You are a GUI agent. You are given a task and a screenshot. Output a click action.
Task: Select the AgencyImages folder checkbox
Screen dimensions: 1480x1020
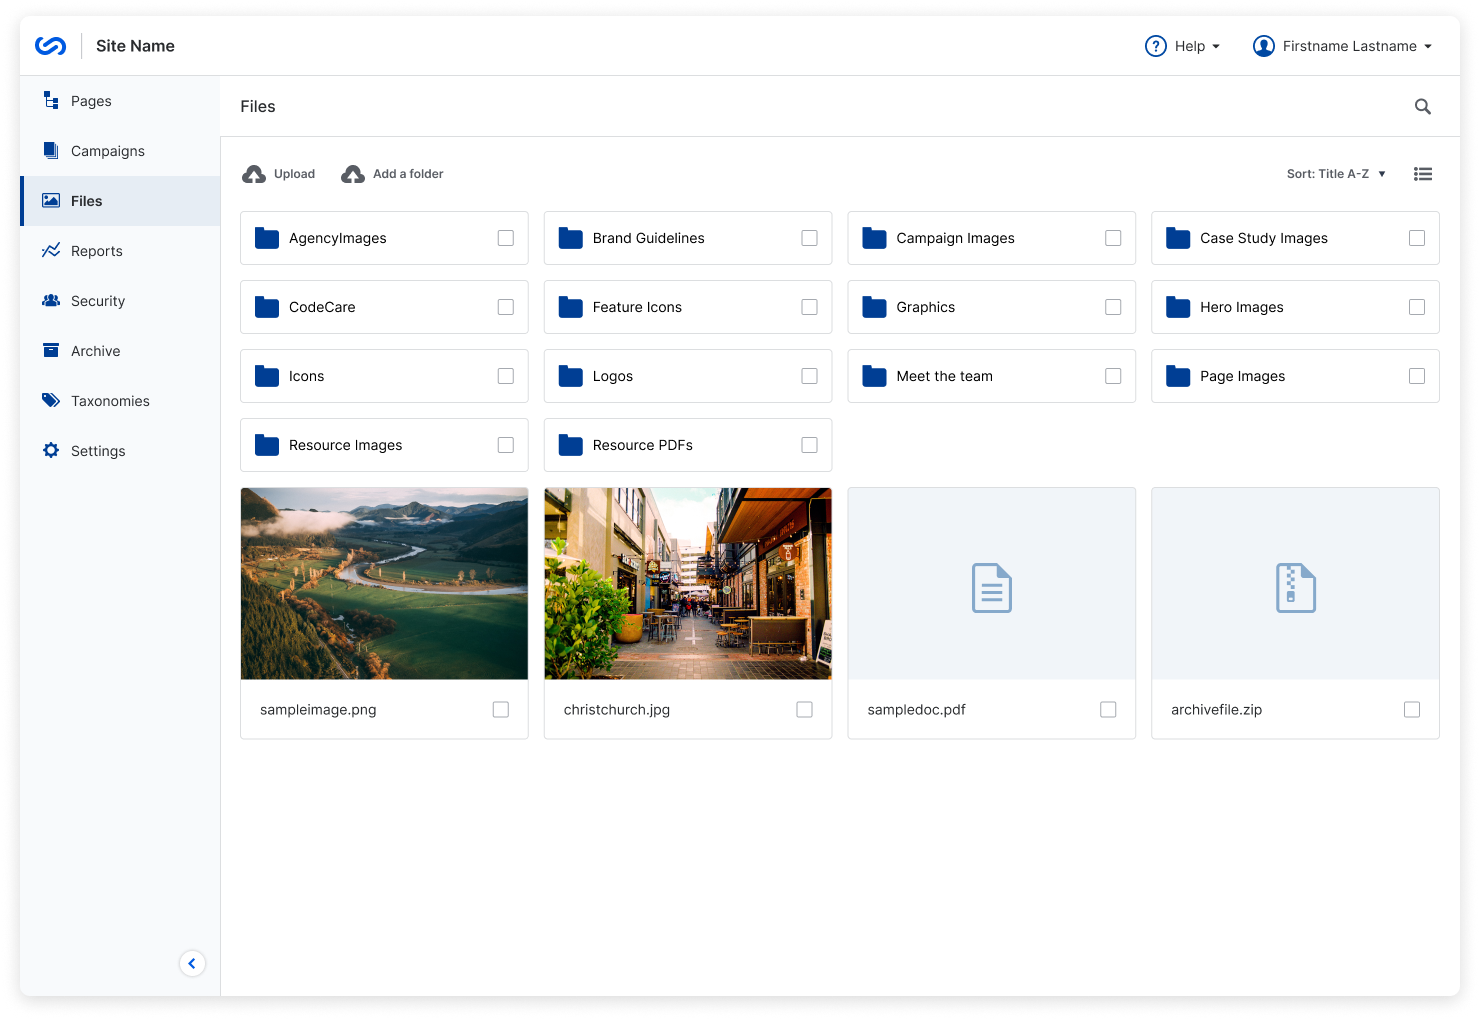pos(506,238)
